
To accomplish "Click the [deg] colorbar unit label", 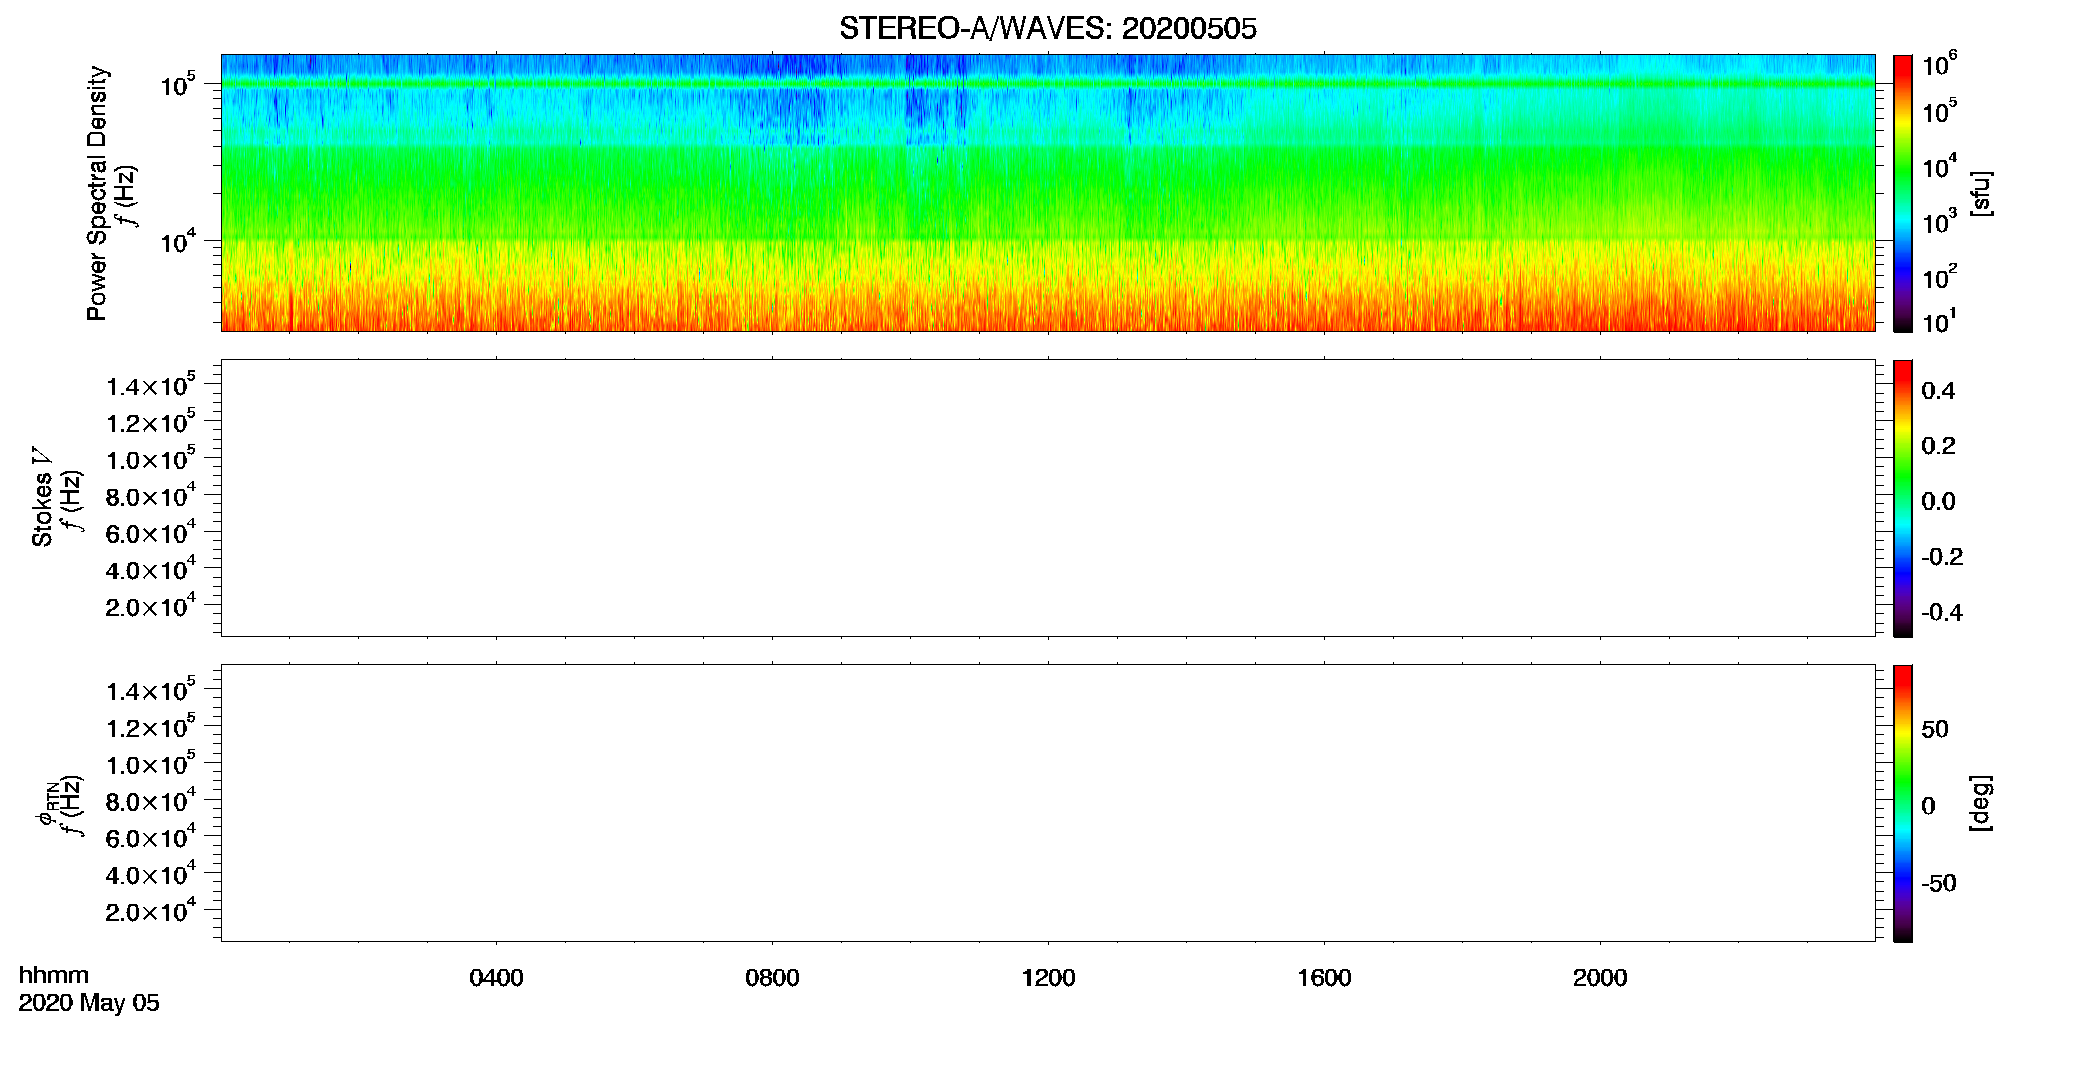I will pos(1981,803).
